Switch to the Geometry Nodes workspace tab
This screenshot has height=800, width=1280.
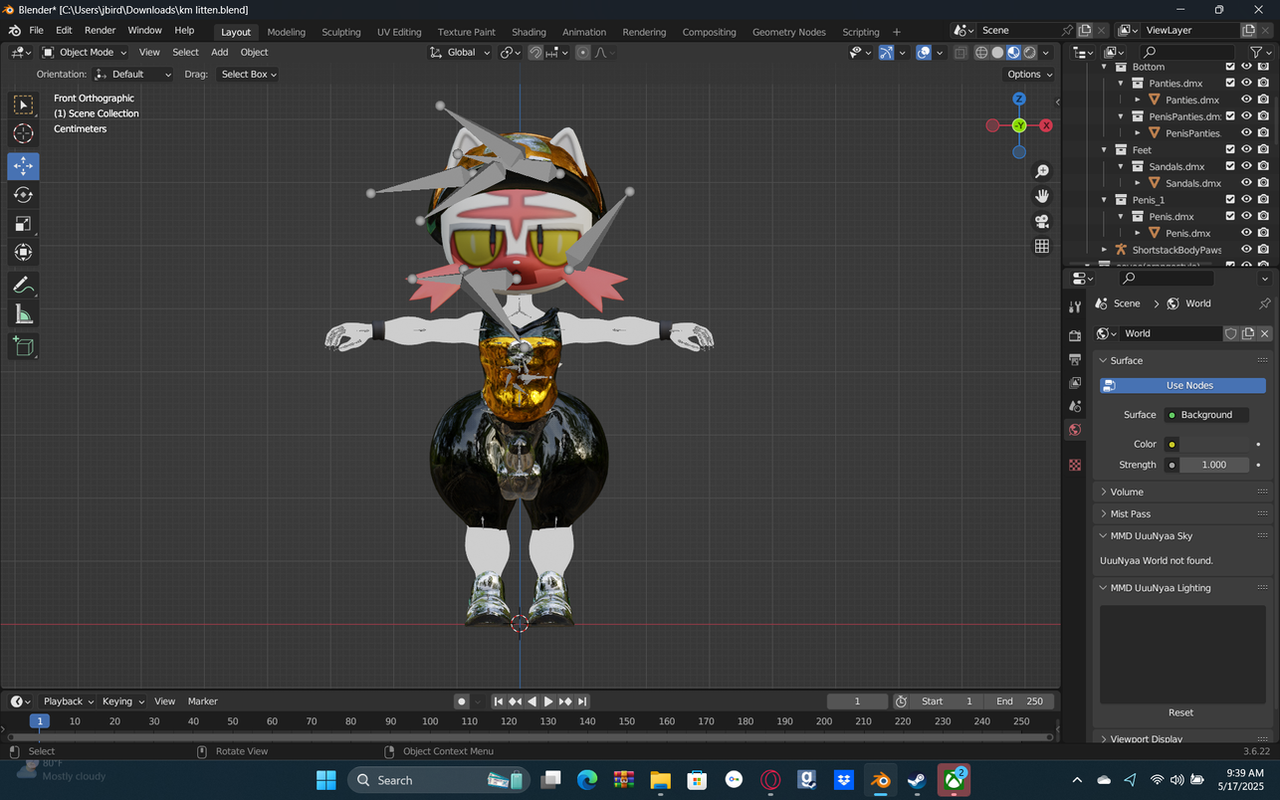coord(789,32)
